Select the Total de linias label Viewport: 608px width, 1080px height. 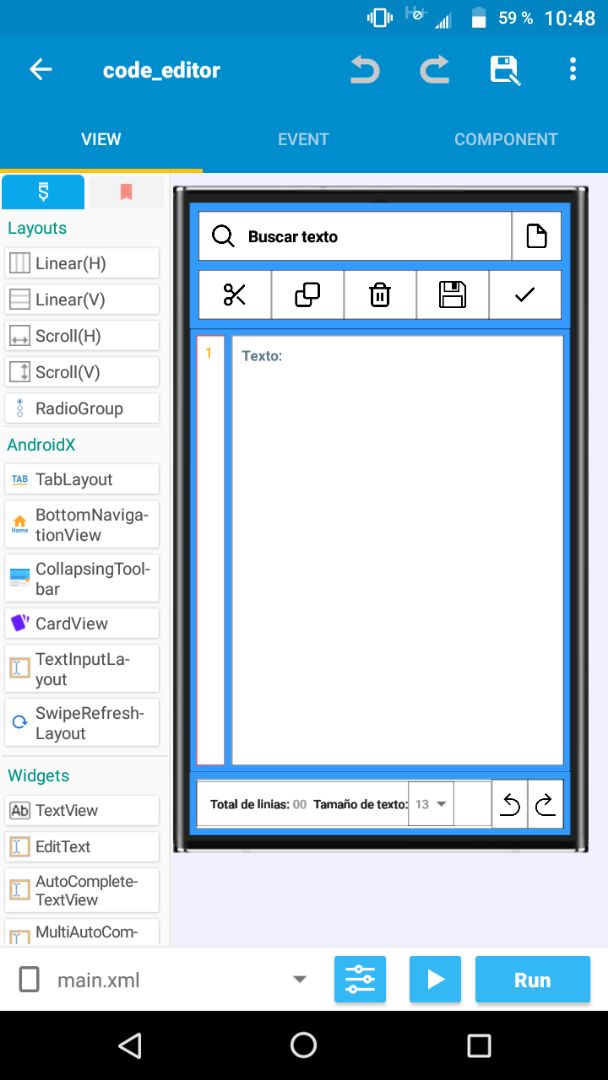(x=249, y=804)
